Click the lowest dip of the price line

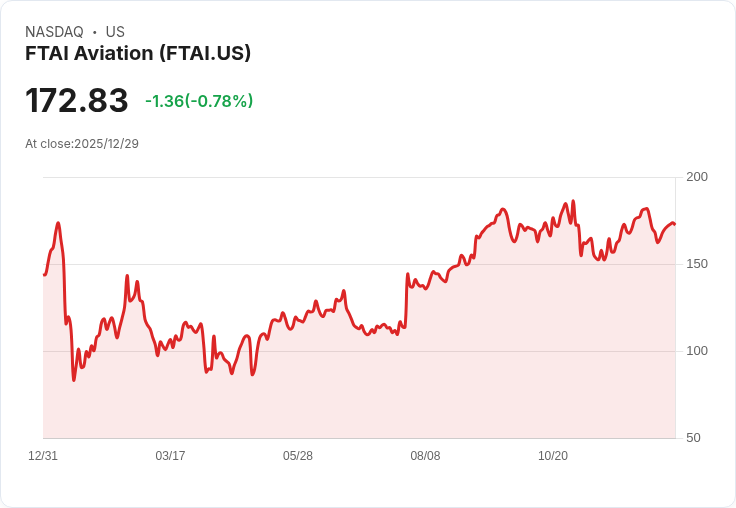coord(73,380)
